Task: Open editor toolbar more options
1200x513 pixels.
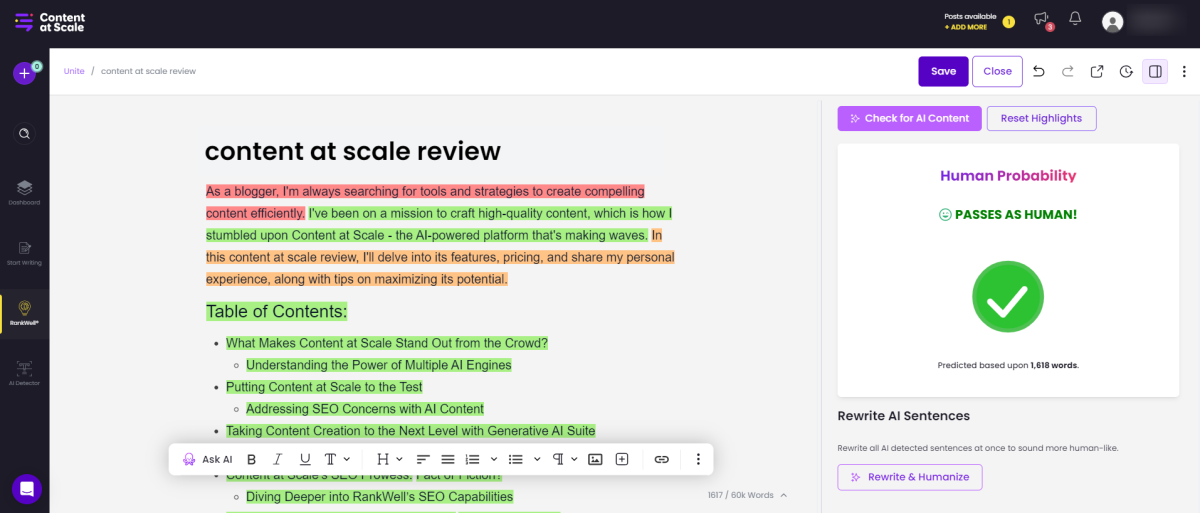Action: (698, 459)
